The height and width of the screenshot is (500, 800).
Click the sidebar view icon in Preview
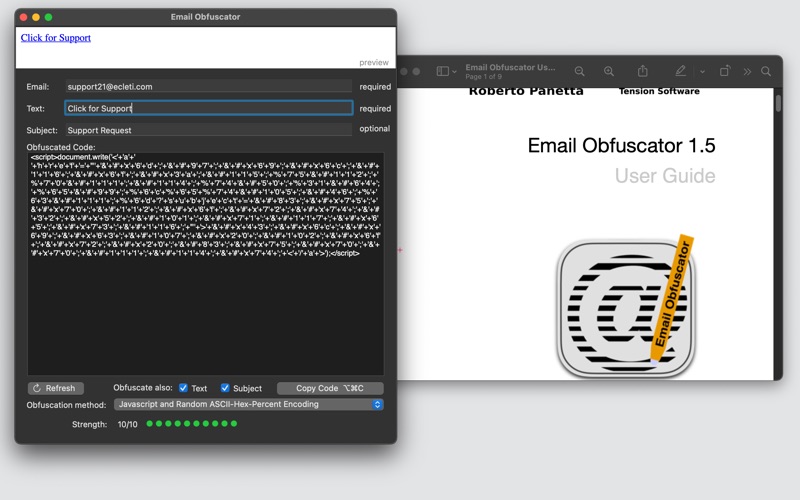tap(442, 72)
